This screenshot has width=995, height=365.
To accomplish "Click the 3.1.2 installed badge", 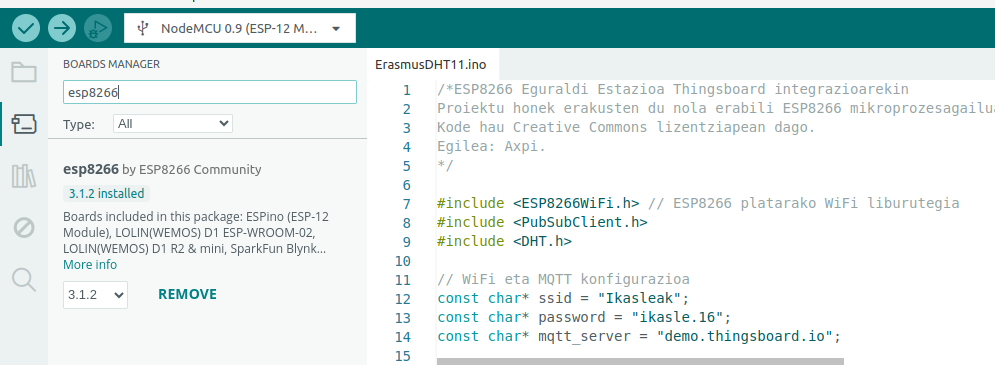I will pyautogui.click(x=107, y=194).
